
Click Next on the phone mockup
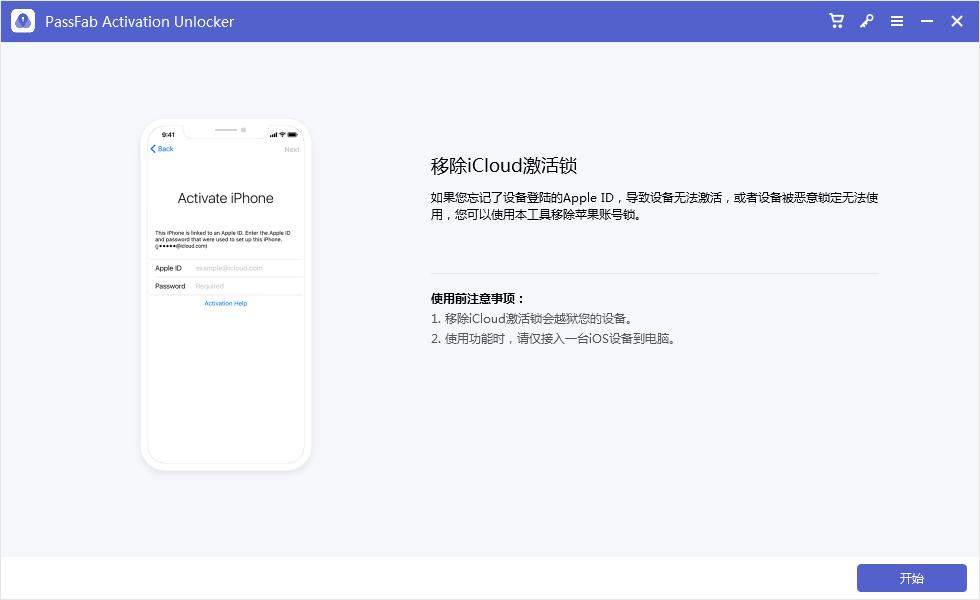click(292, 148)
